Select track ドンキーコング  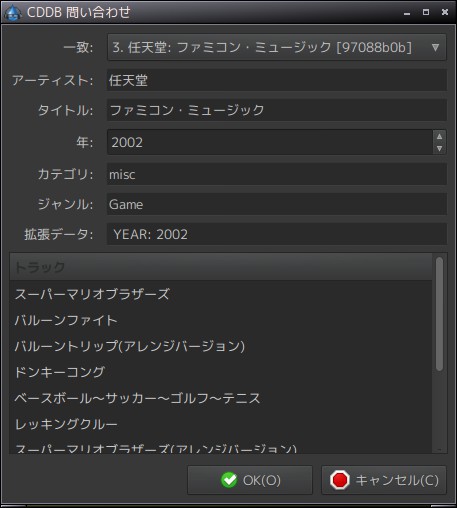(x=221, y=372)
